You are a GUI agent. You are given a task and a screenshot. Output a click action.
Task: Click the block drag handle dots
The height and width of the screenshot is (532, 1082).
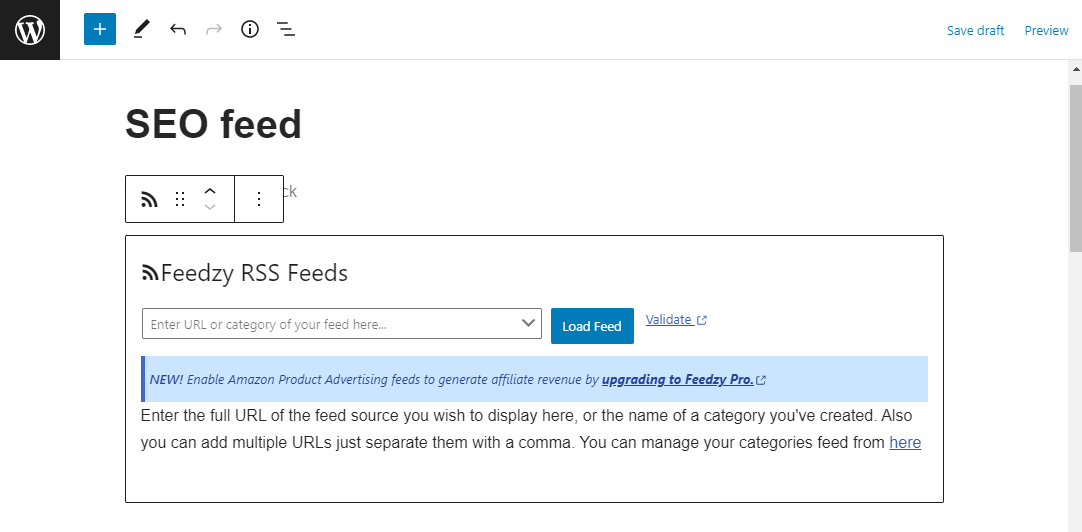[180, 199]
